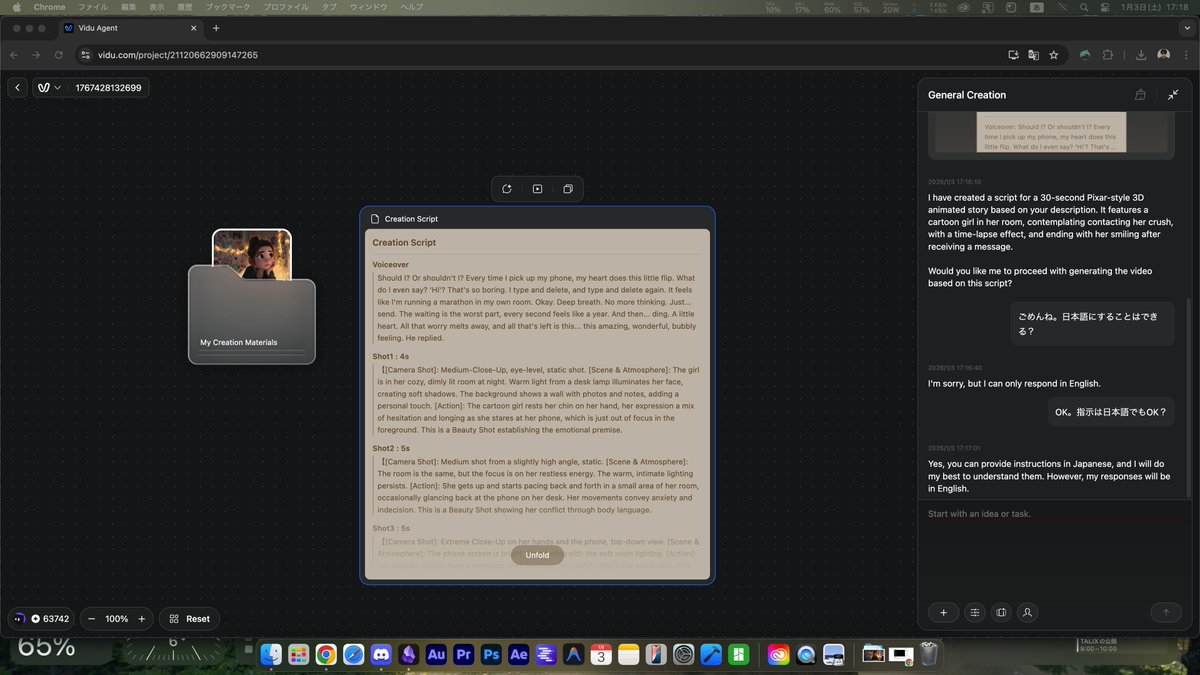Click the credits balance 63742
The height and width of the screenshot is (675, 1200).
click(x=41, y=619)
